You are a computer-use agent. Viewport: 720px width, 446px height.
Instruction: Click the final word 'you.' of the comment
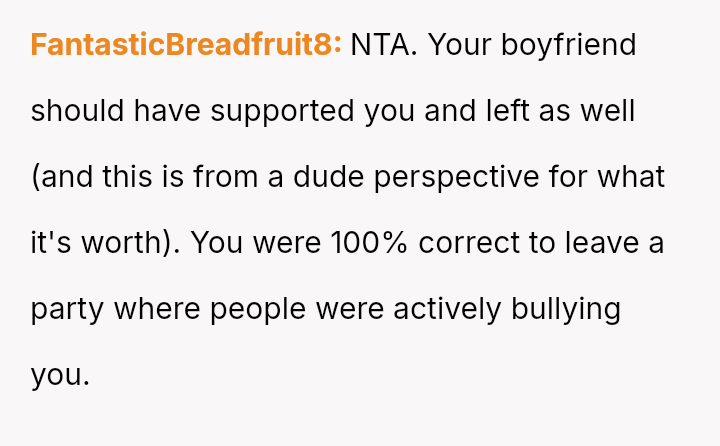pos(60,375)
